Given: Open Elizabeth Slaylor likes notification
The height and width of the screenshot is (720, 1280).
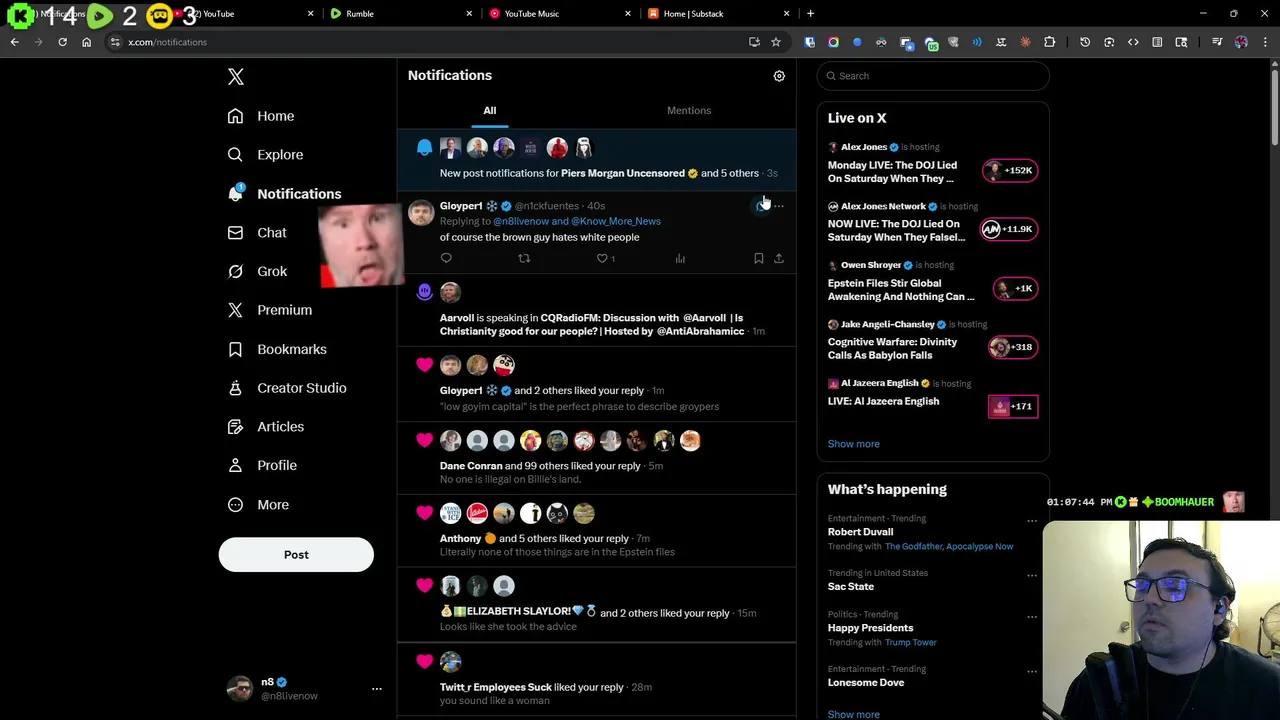Looking at the screenshot, I should pyautogui.click(x=597, y=604).
